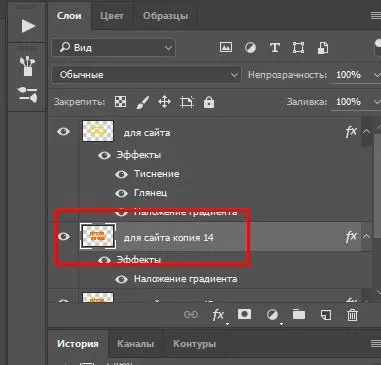
Task: Click link layers icon at panel bottom
Action: pyautogui.click(x=191, y=314)
